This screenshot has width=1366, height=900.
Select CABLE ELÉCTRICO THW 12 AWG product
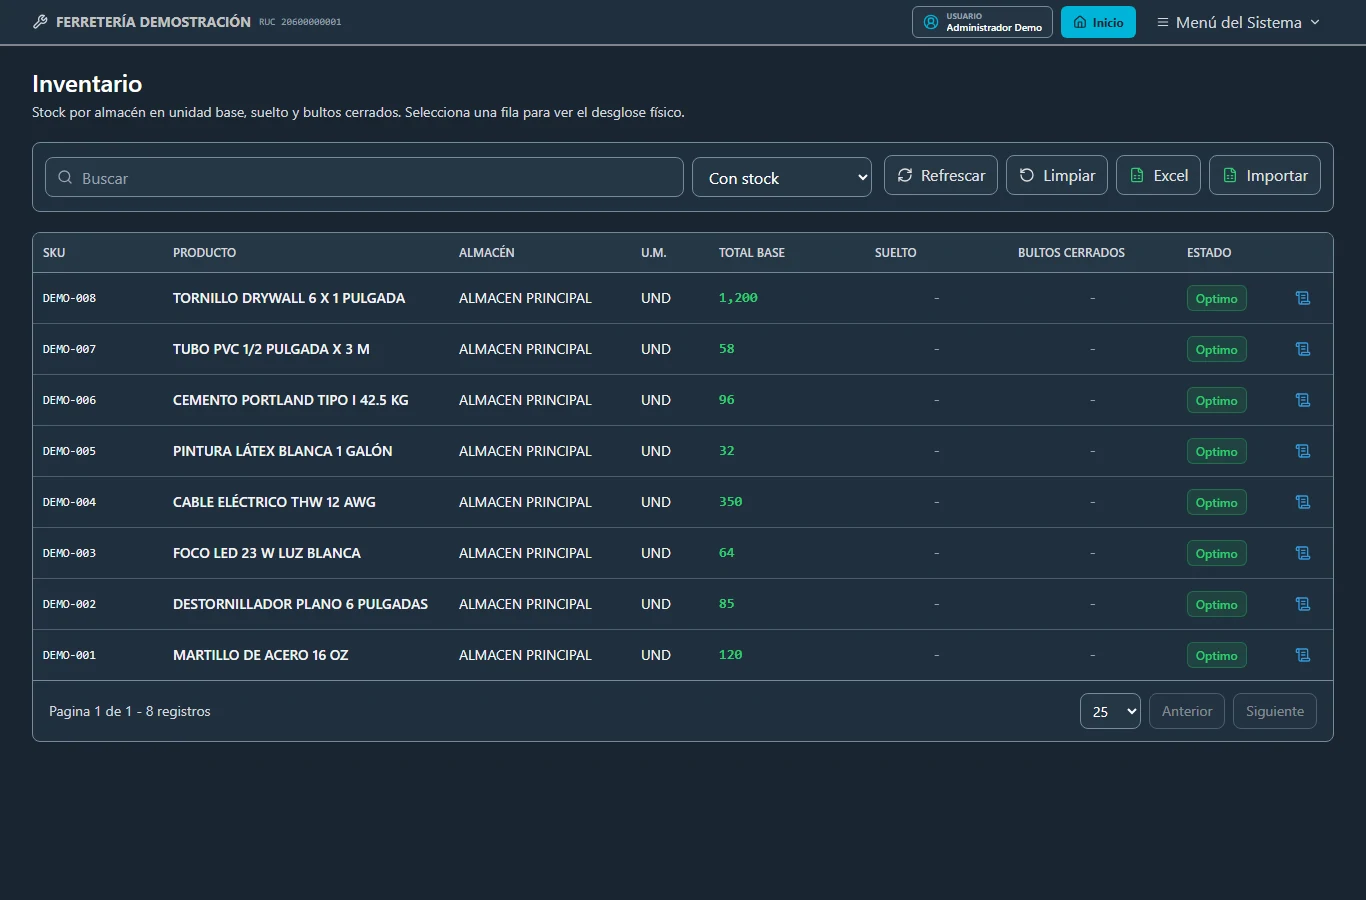click(274, 502)
